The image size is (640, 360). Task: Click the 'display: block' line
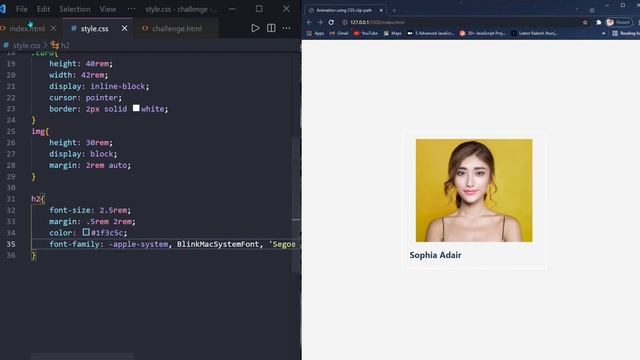click(83, 154)
